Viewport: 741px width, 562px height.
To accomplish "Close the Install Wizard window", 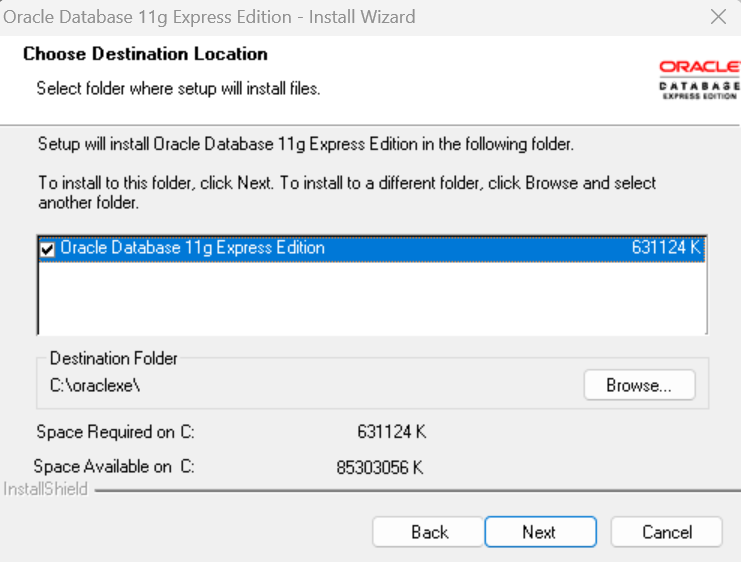I will coord(718,17).
